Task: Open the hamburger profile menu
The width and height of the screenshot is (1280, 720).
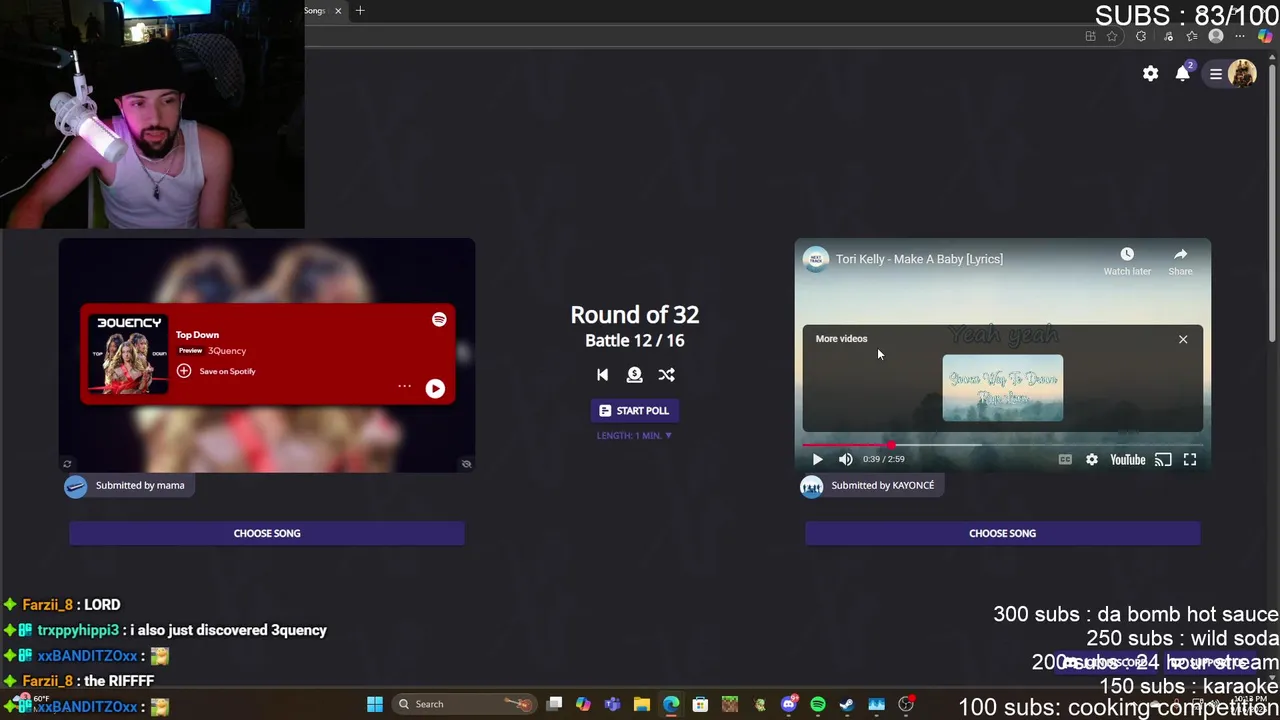Action: [x=1216, y=74]
